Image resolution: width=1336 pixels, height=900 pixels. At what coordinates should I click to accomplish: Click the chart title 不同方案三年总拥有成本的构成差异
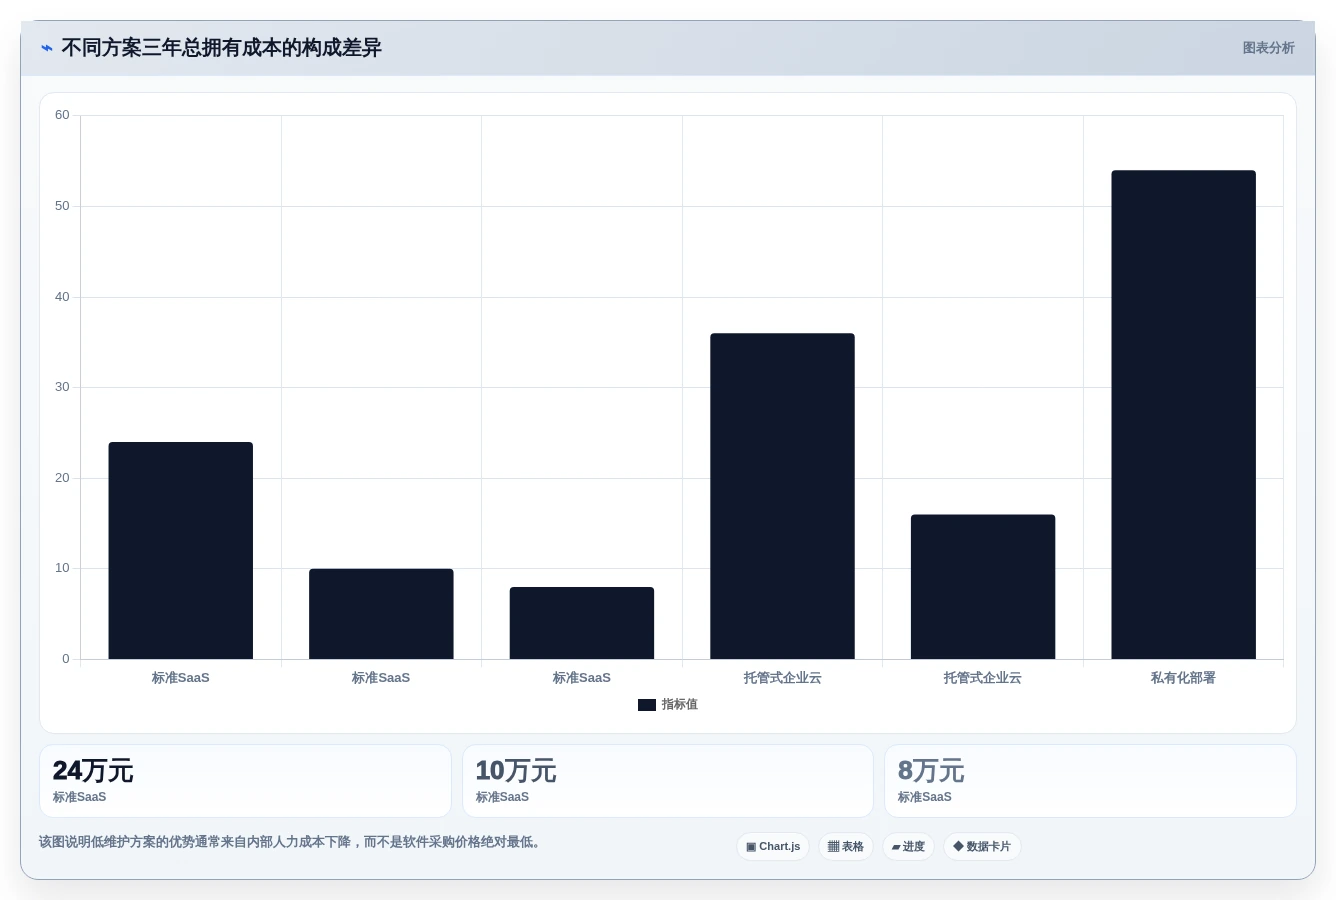pos(221,48)
